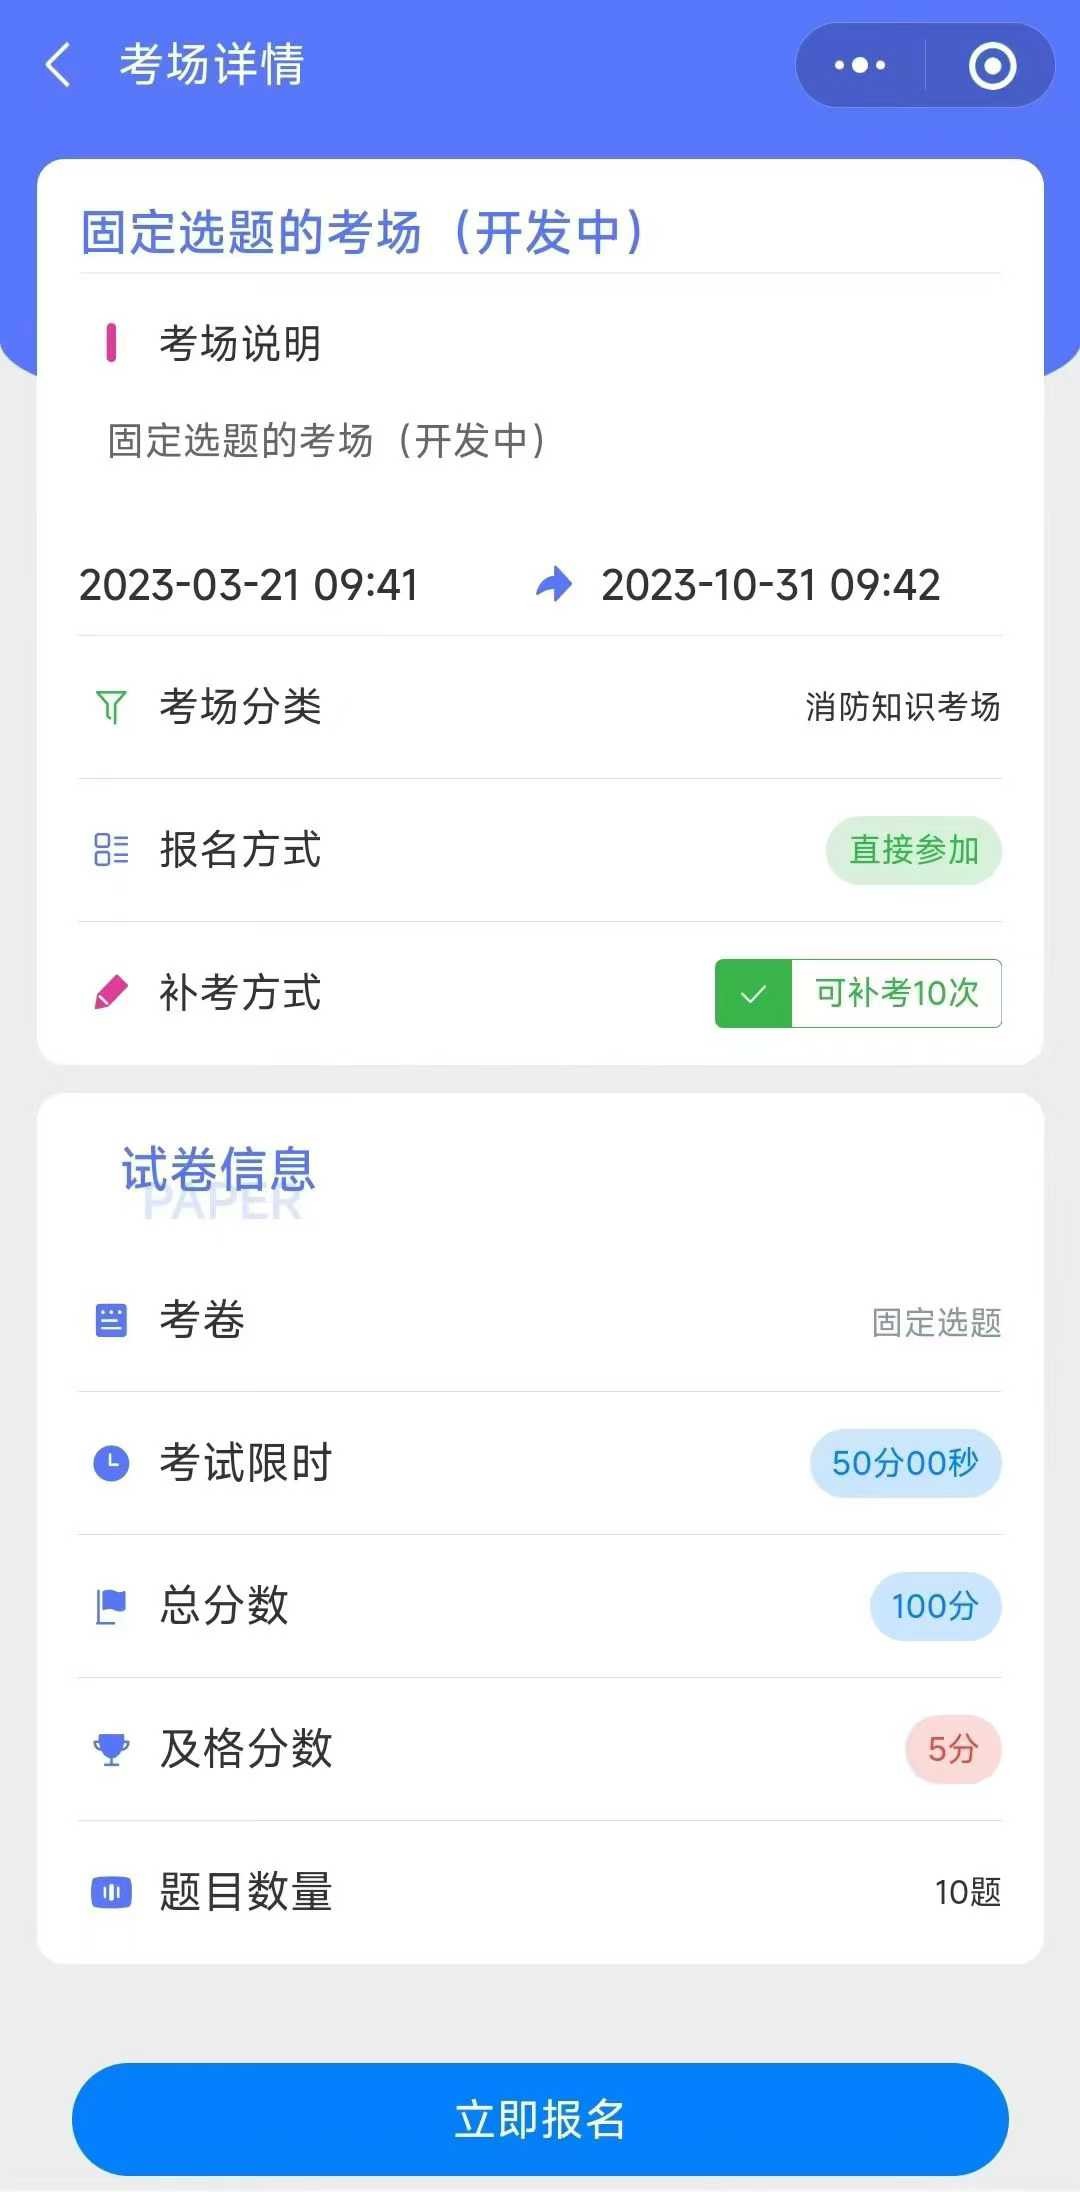Tap the 5分 passing score badge
The image size is (1080, 2192).
click(952, 1749)
